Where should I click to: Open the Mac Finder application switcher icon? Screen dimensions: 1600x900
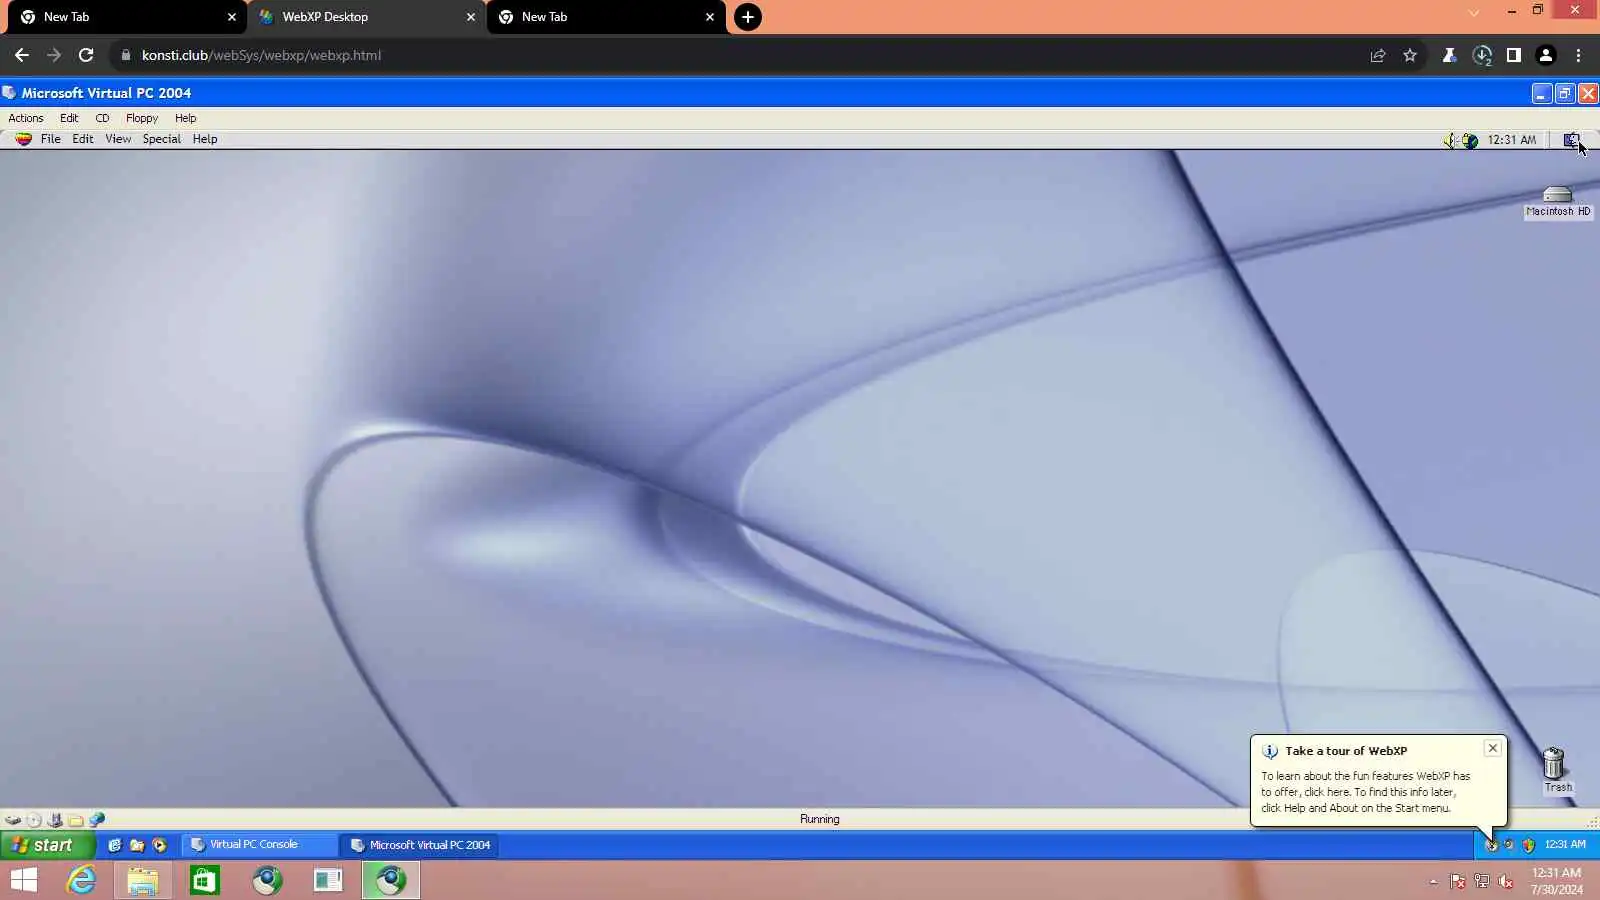[1572, 140]
